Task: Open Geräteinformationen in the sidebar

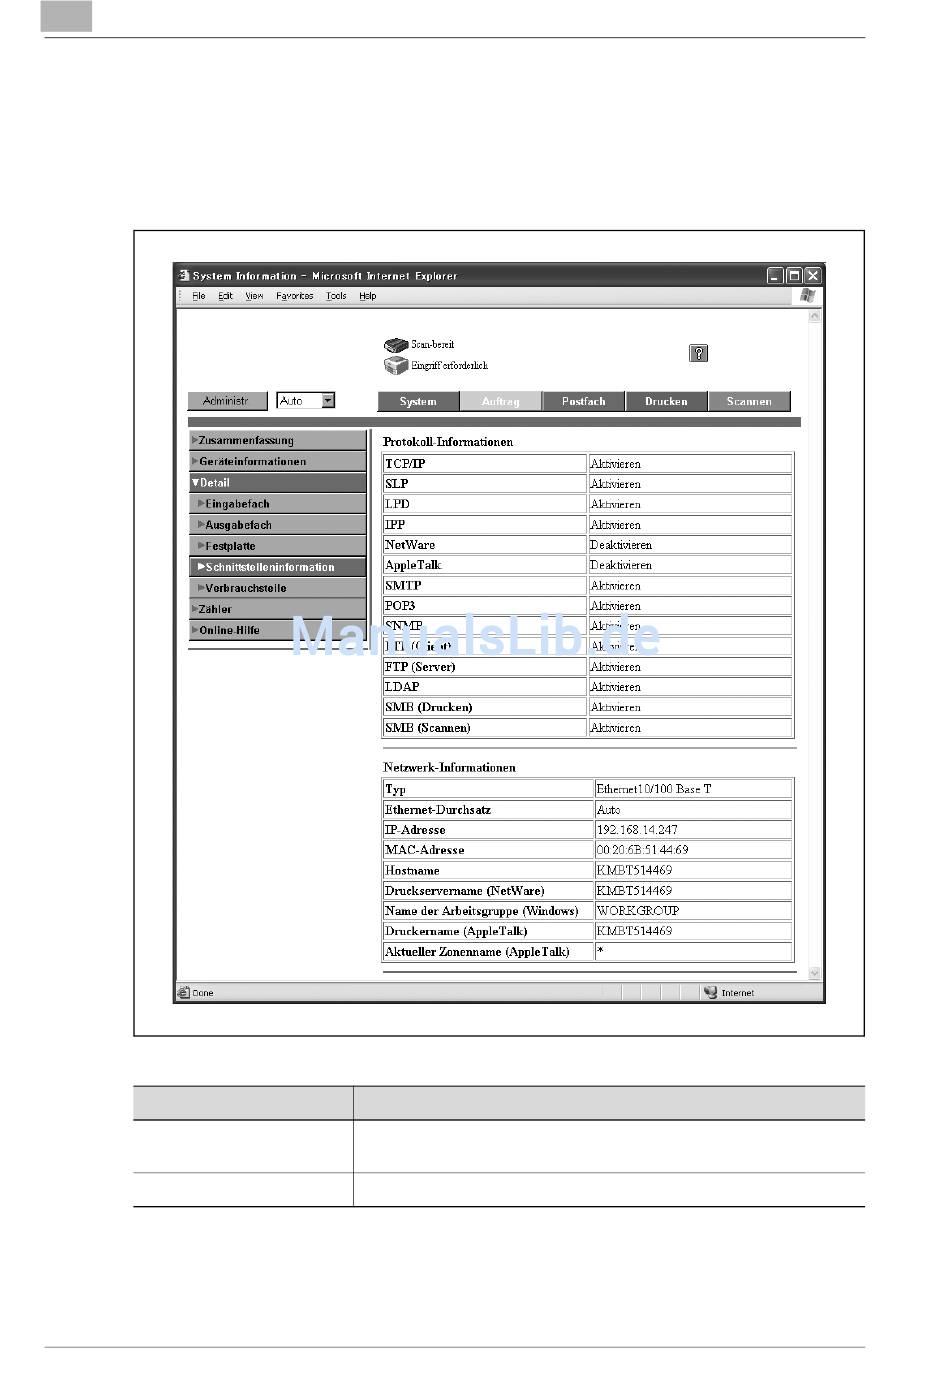Action: (278, 461)
